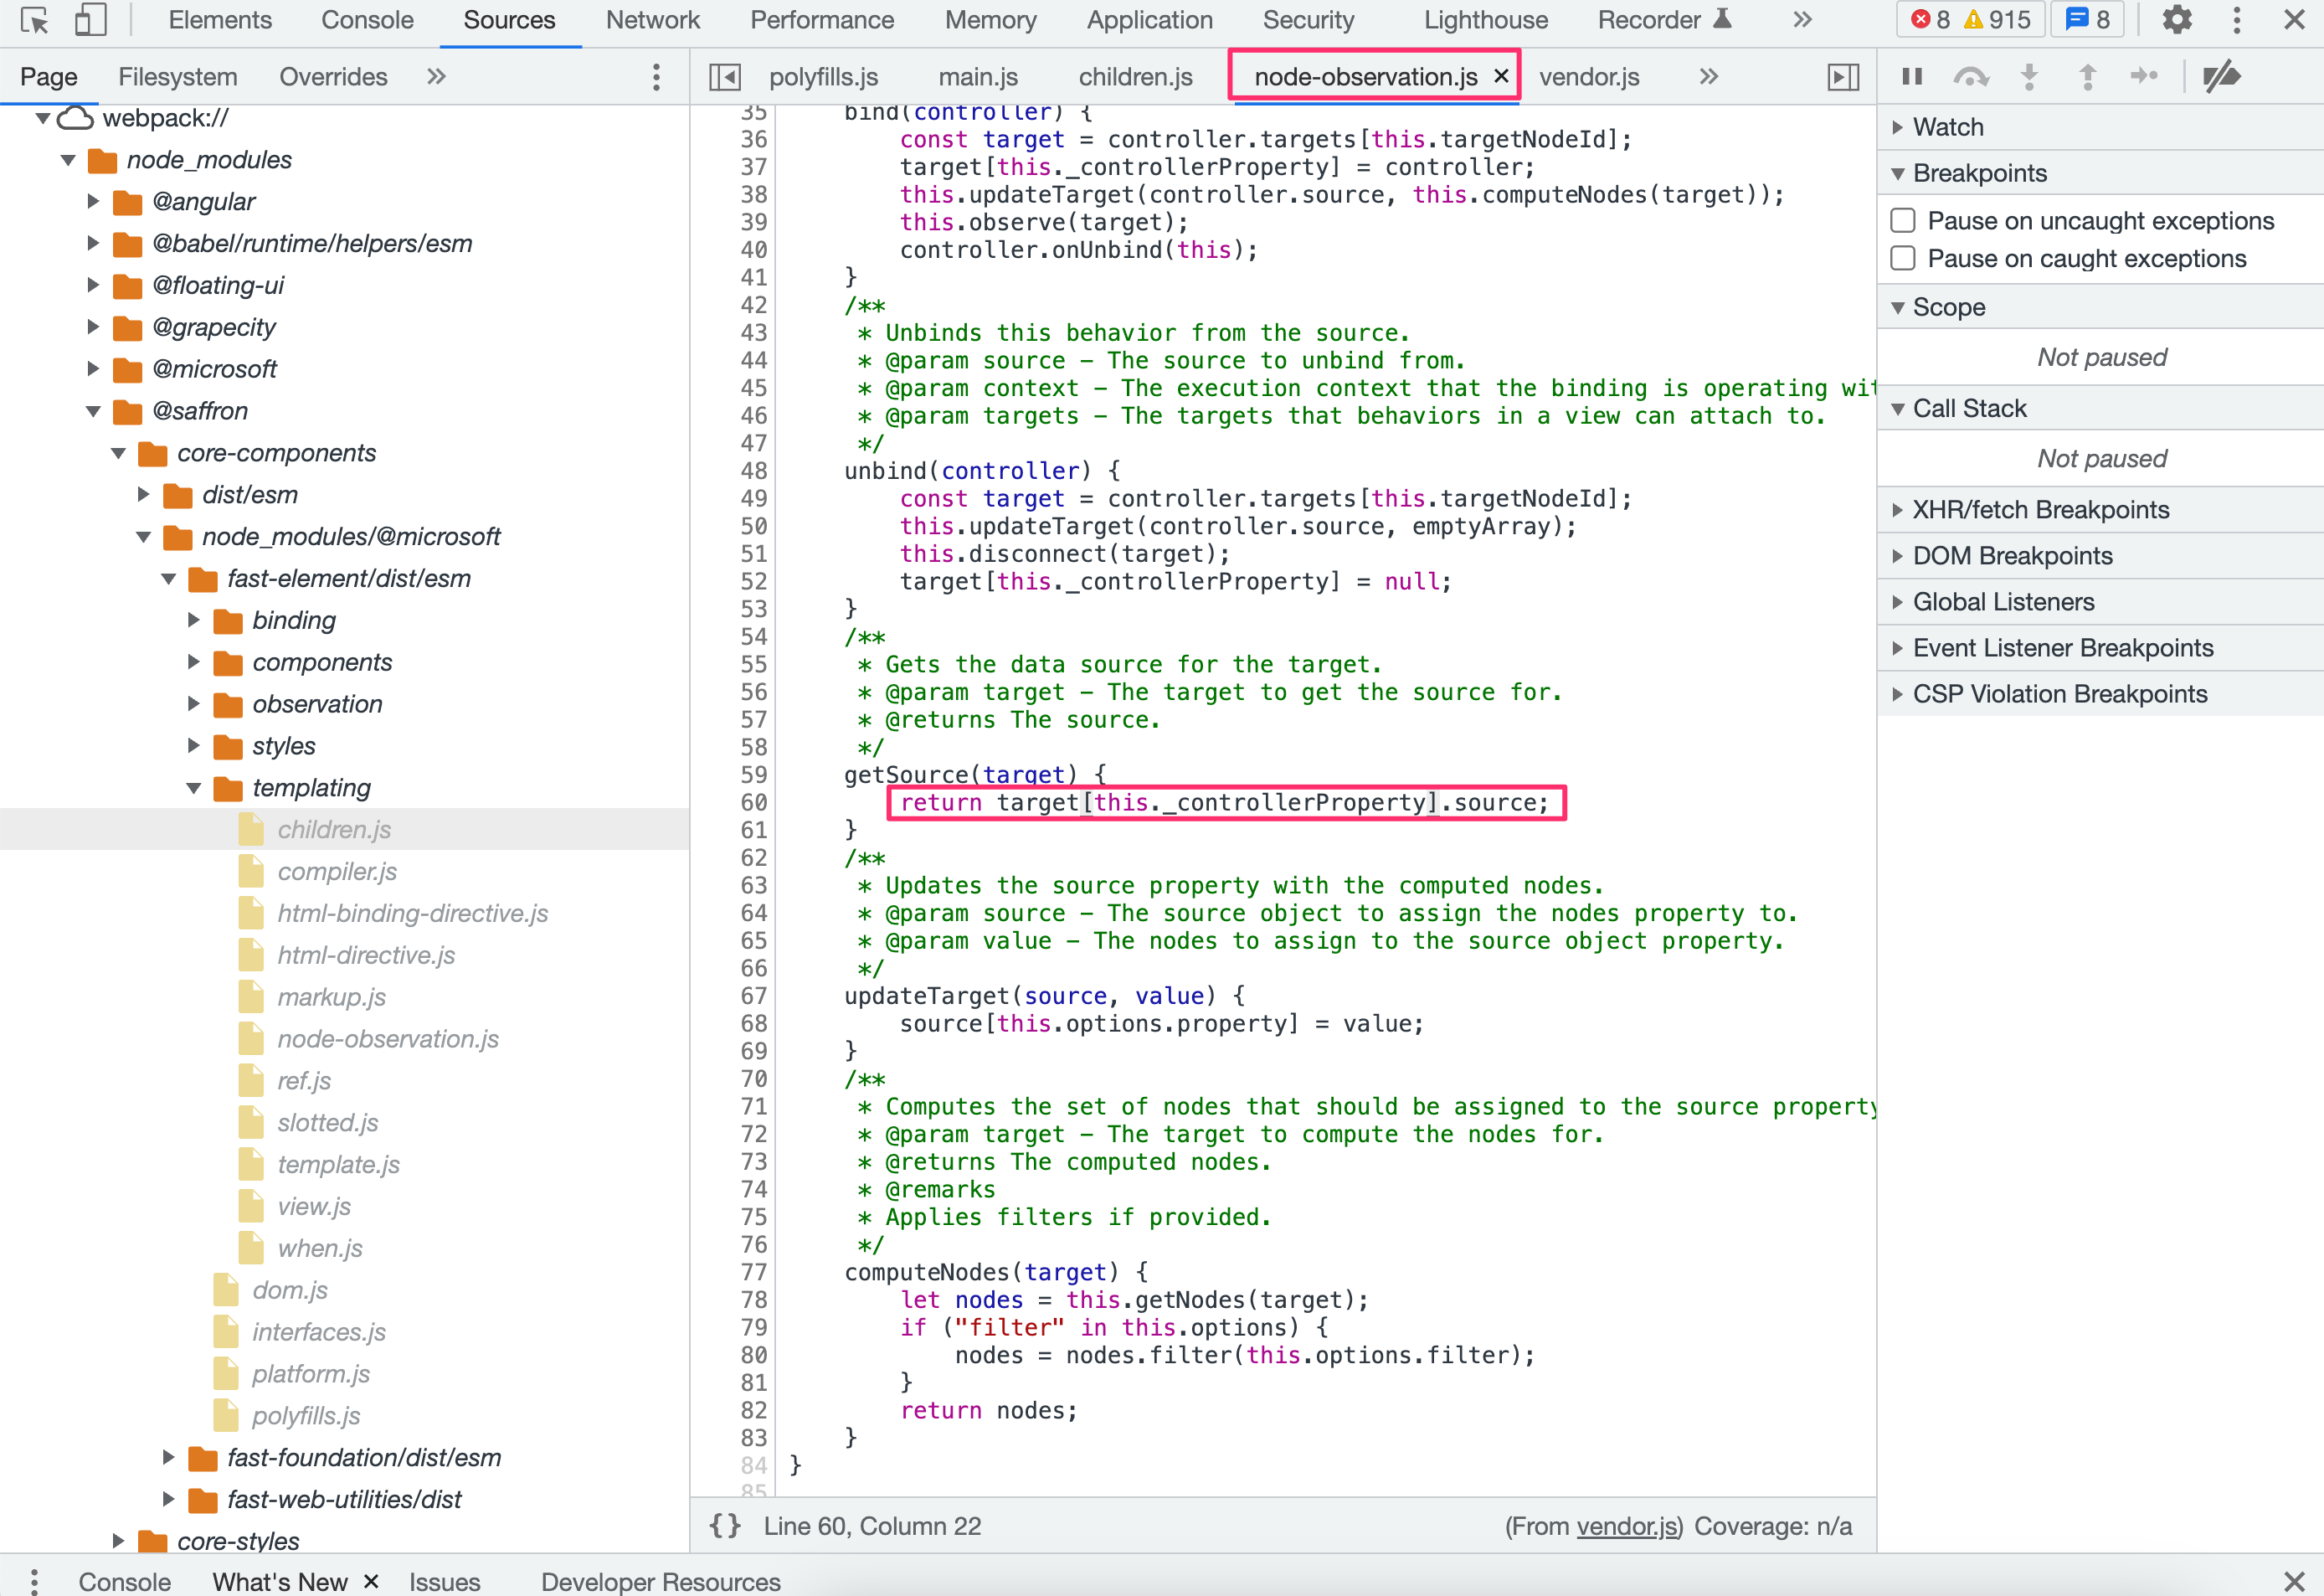Pause script execution button

point(1912,77)
